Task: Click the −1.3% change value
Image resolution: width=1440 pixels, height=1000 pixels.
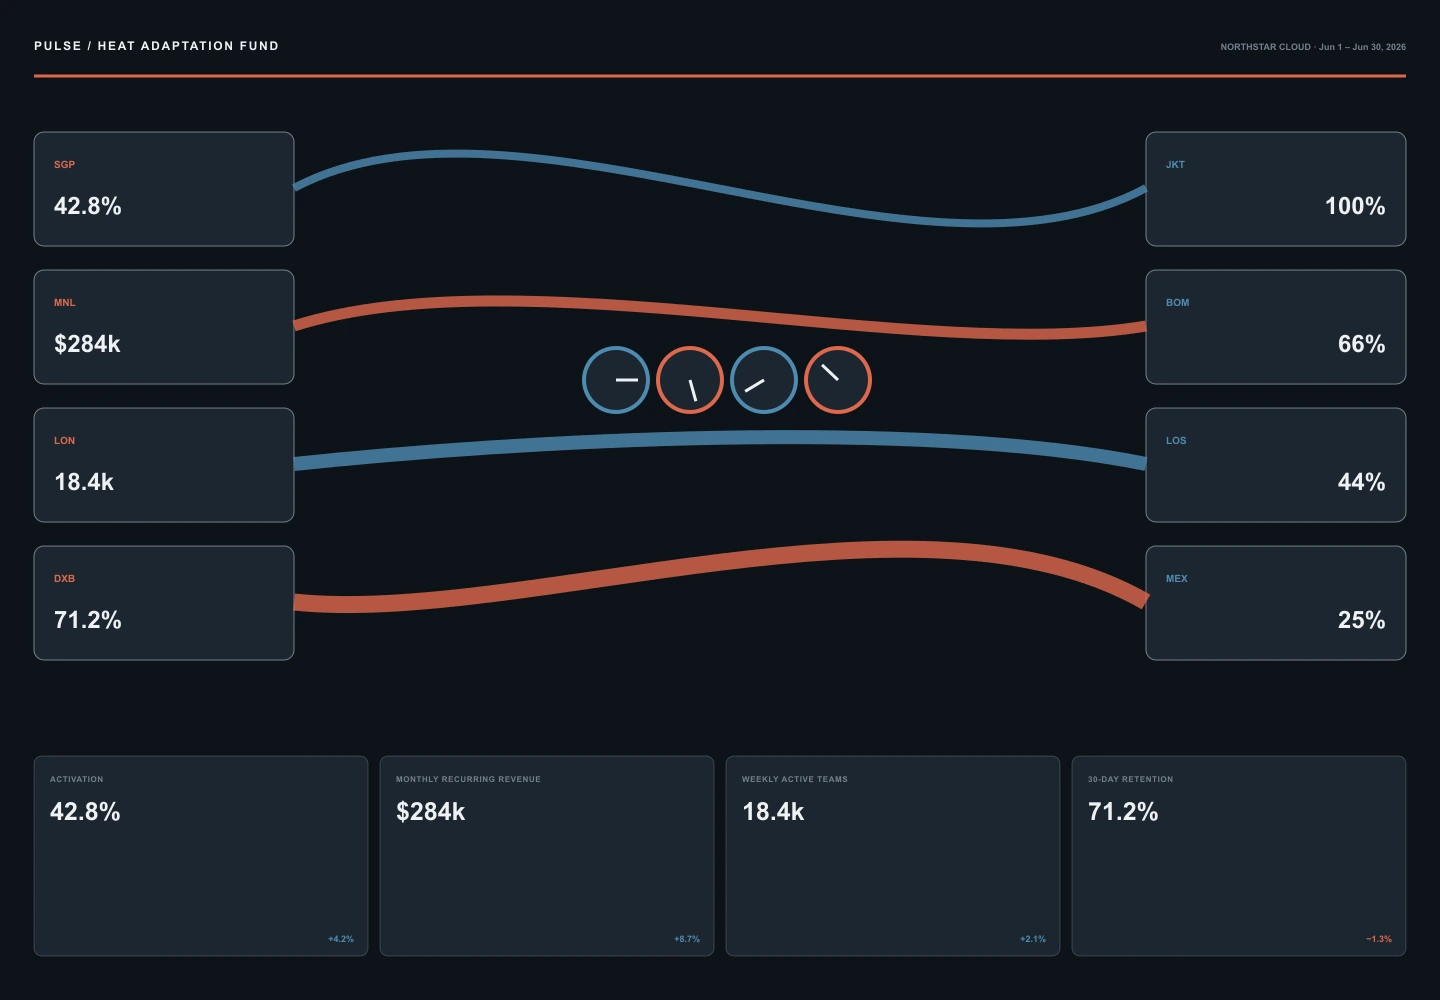Action: (x=1379, y=939)
